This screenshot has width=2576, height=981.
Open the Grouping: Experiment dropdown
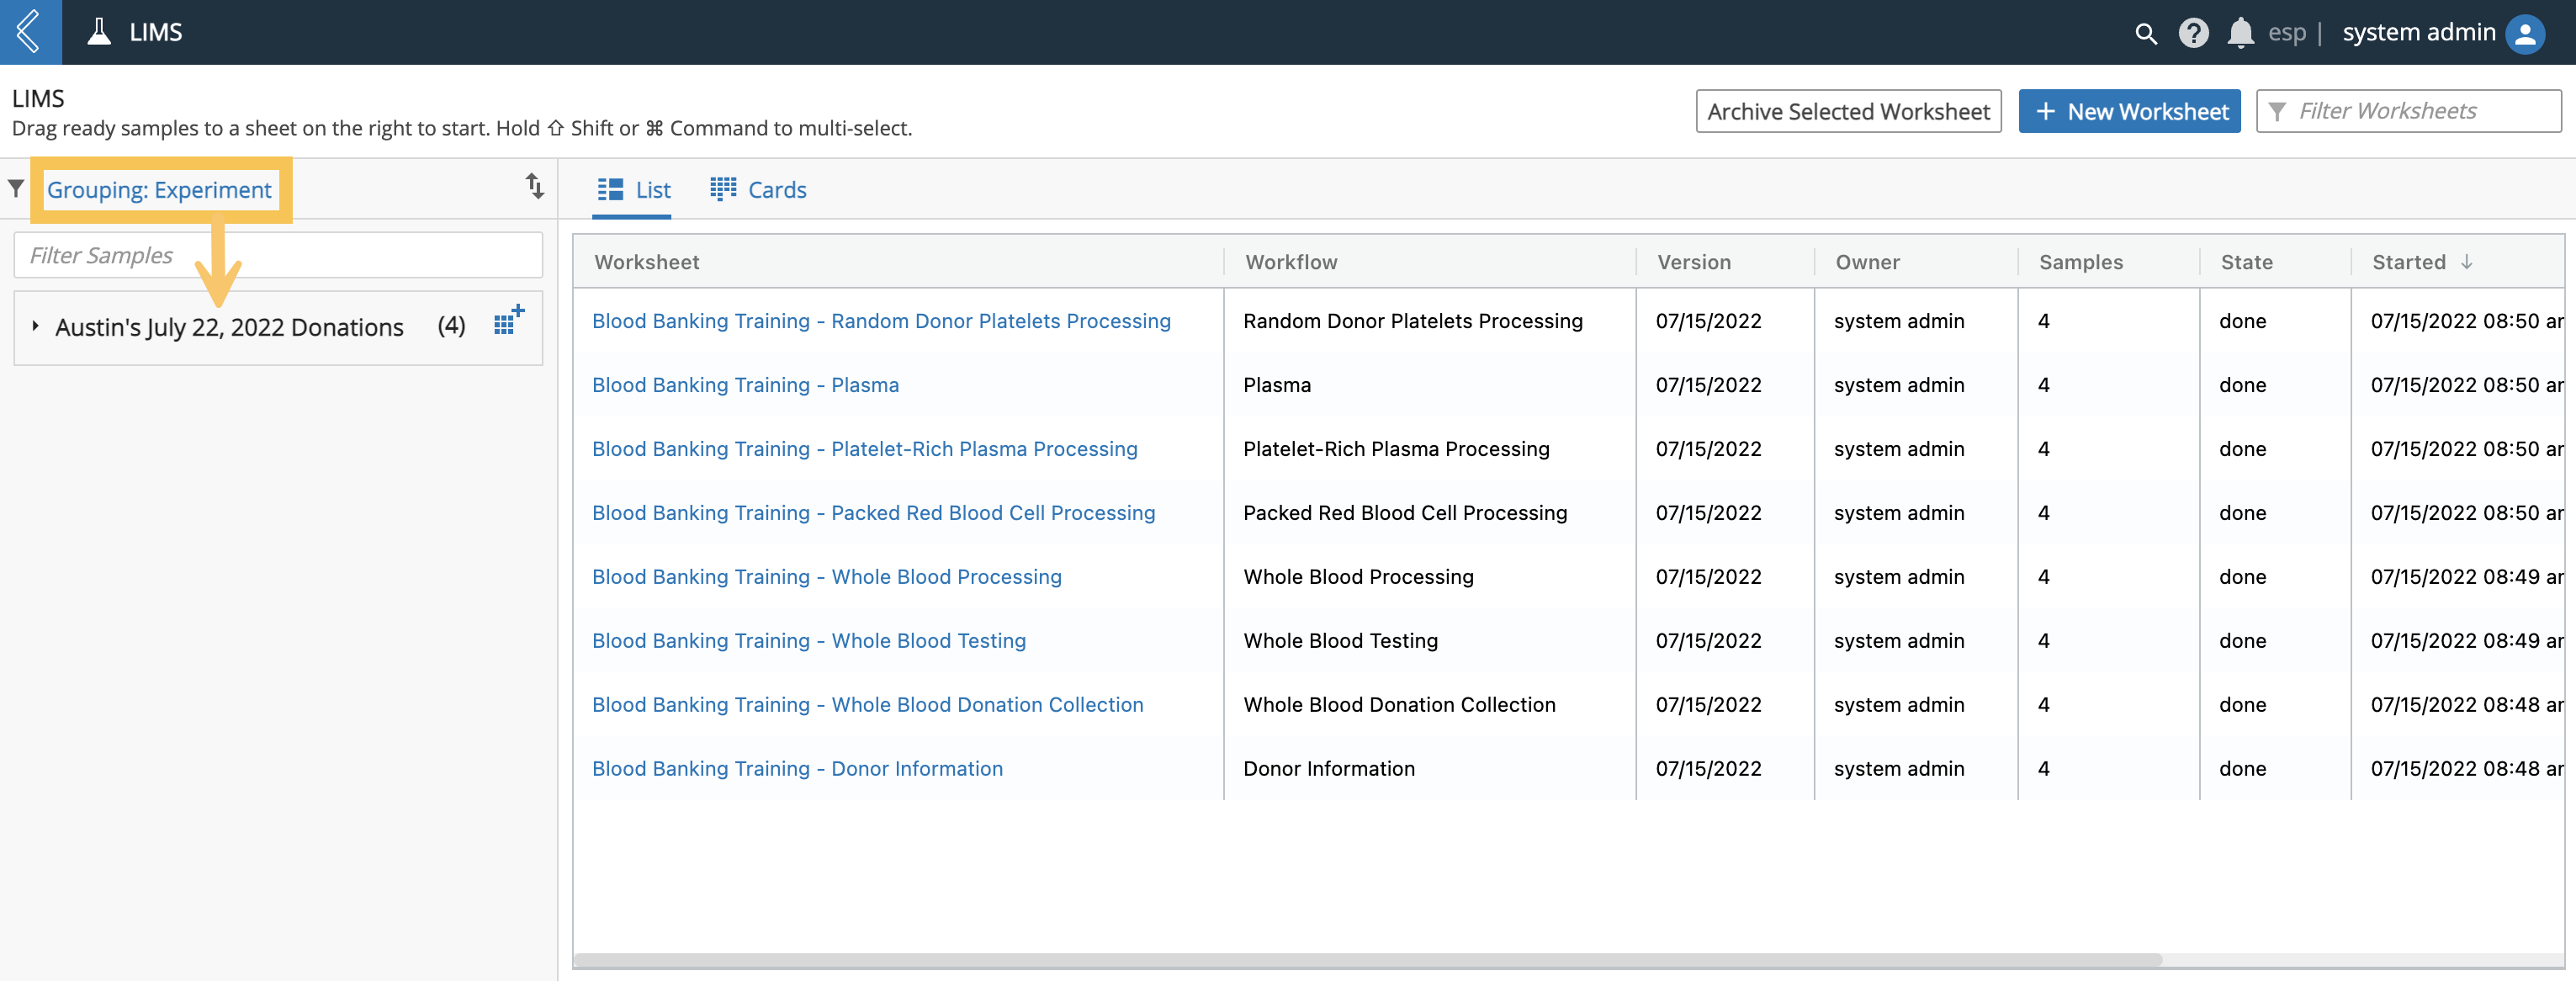tap(160, 190)
